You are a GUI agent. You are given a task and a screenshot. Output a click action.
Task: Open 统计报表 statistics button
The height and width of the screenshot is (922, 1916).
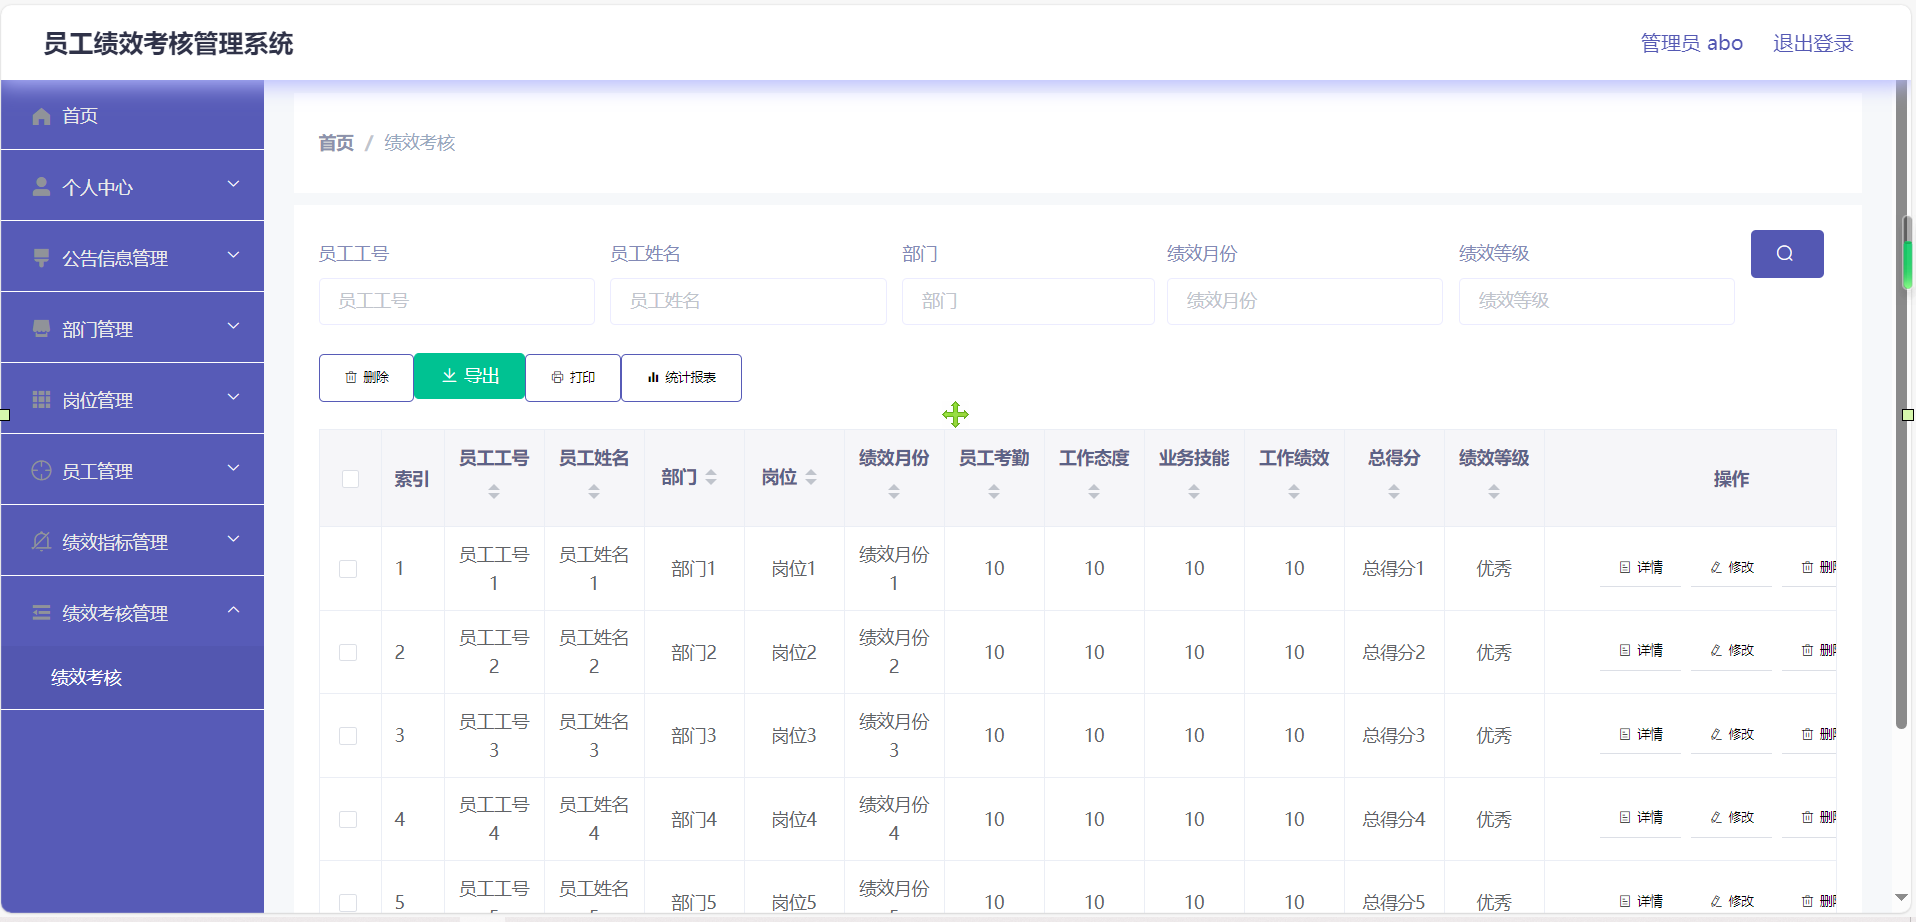[x=681, y=378]
